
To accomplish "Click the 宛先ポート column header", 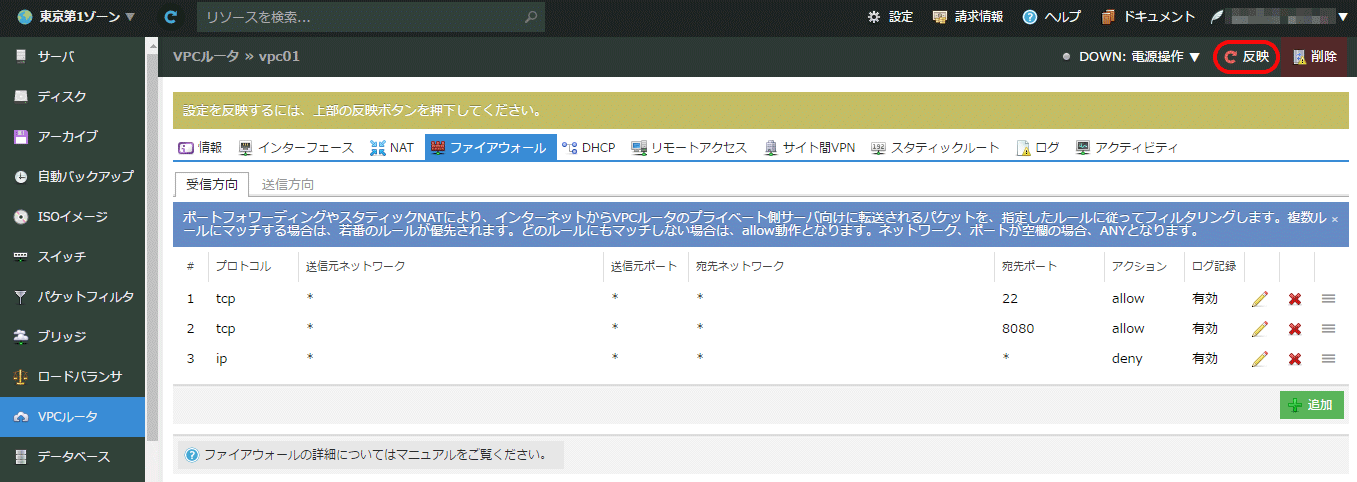I will pos(1029,267).
